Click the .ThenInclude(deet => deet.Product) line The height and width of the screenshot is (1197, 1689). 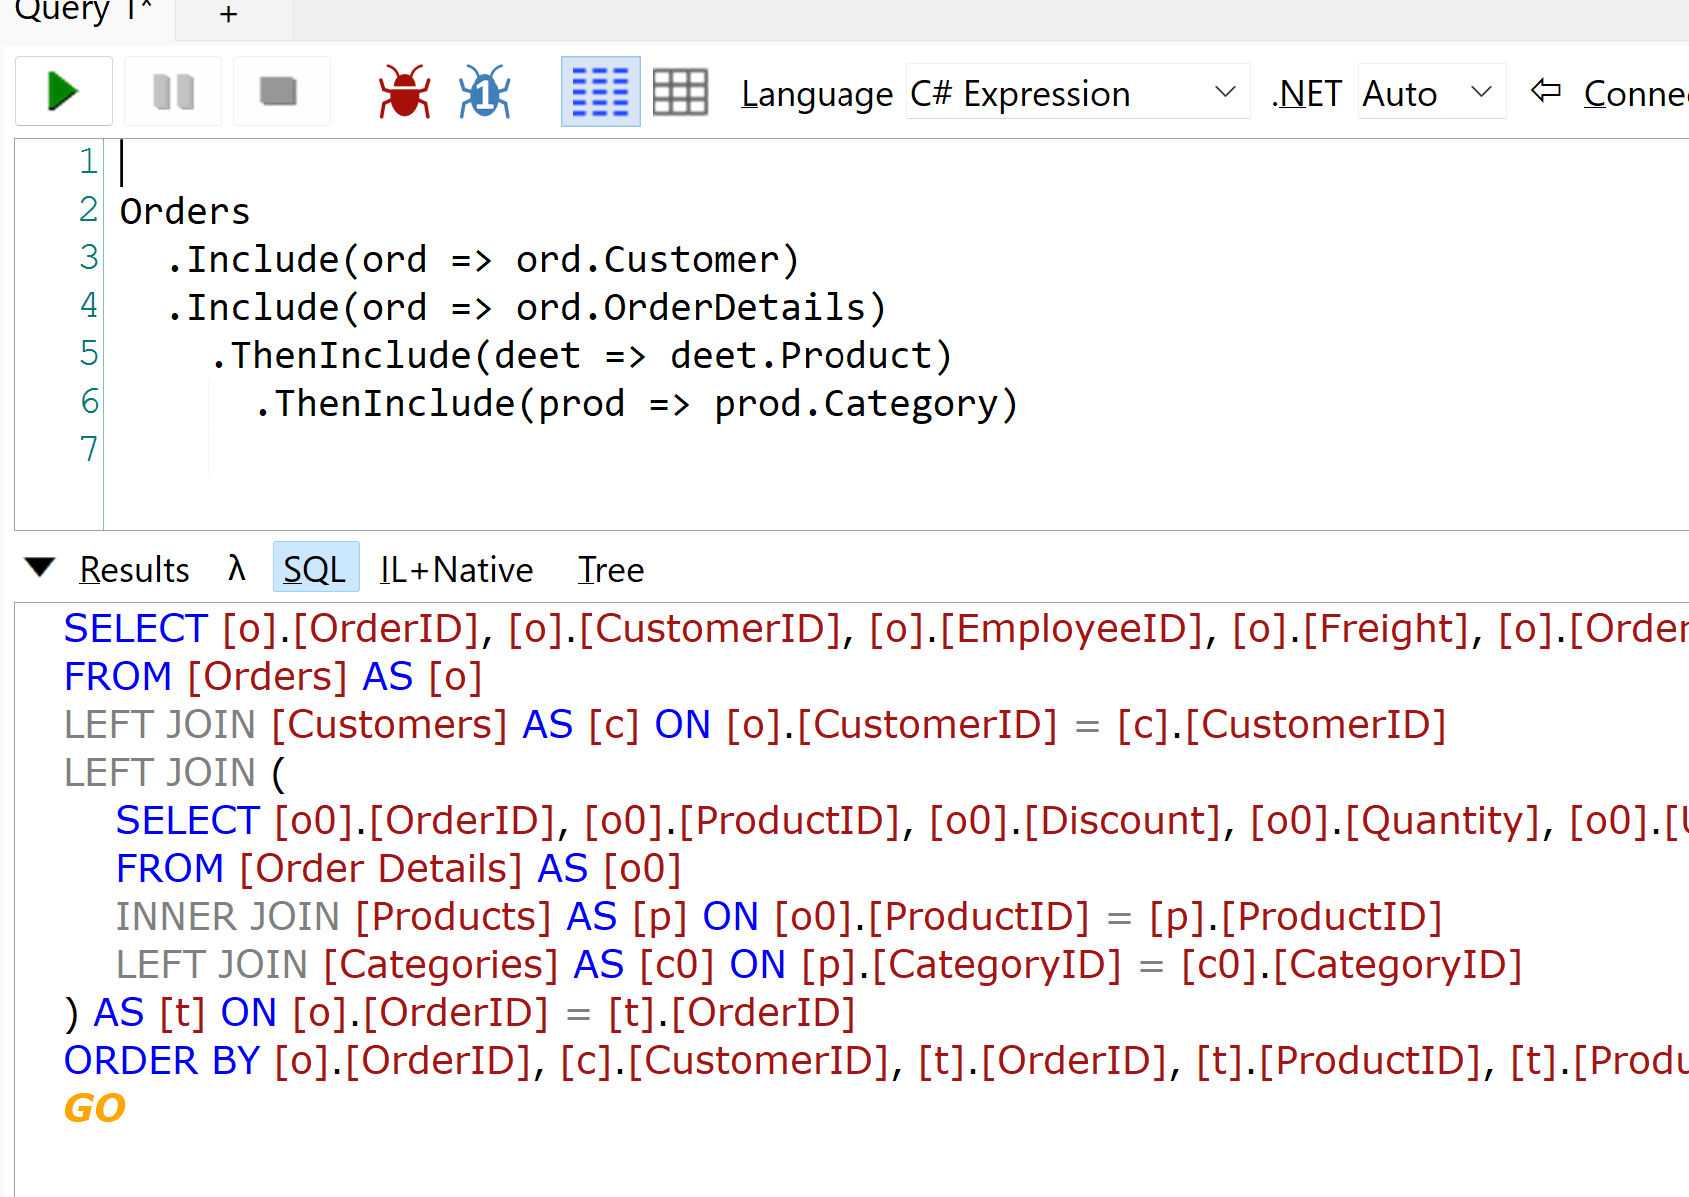tap(581, 355)
